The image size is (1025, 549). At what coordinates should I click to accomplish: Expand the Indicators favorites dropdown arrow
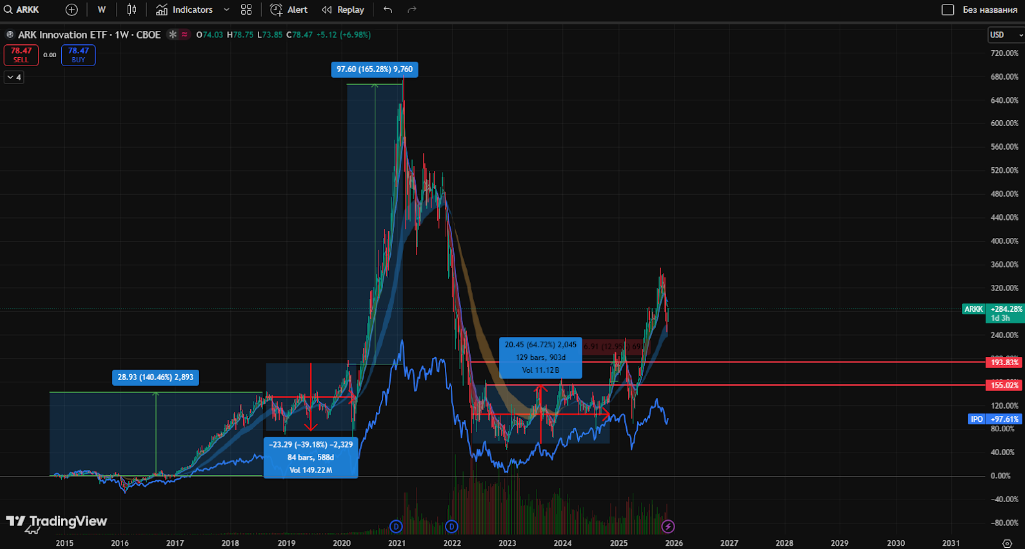coord(226,9)
